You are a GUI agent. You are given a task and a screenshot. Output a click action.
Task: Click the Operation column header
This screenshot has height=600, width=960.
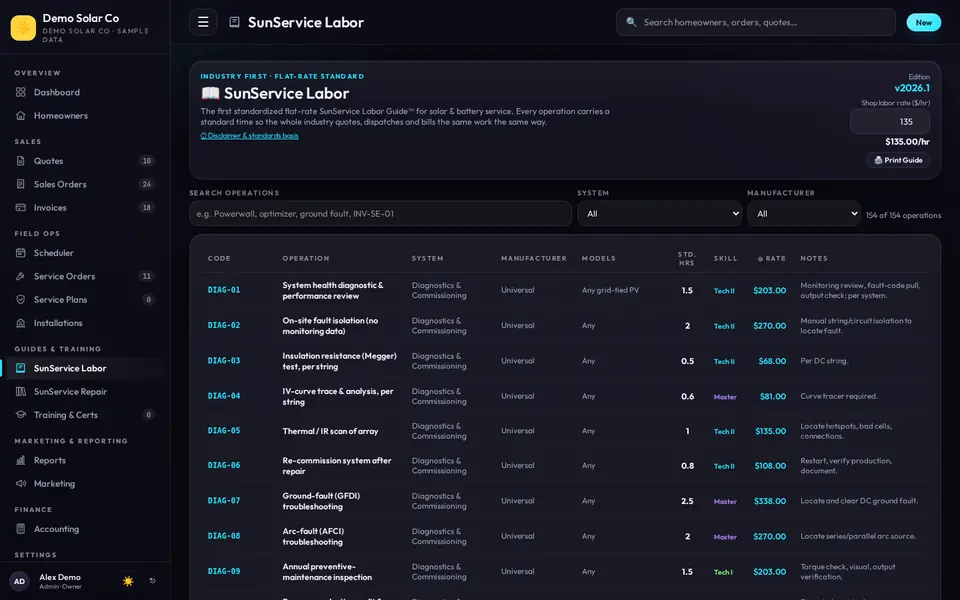click(x=306, y=258)
